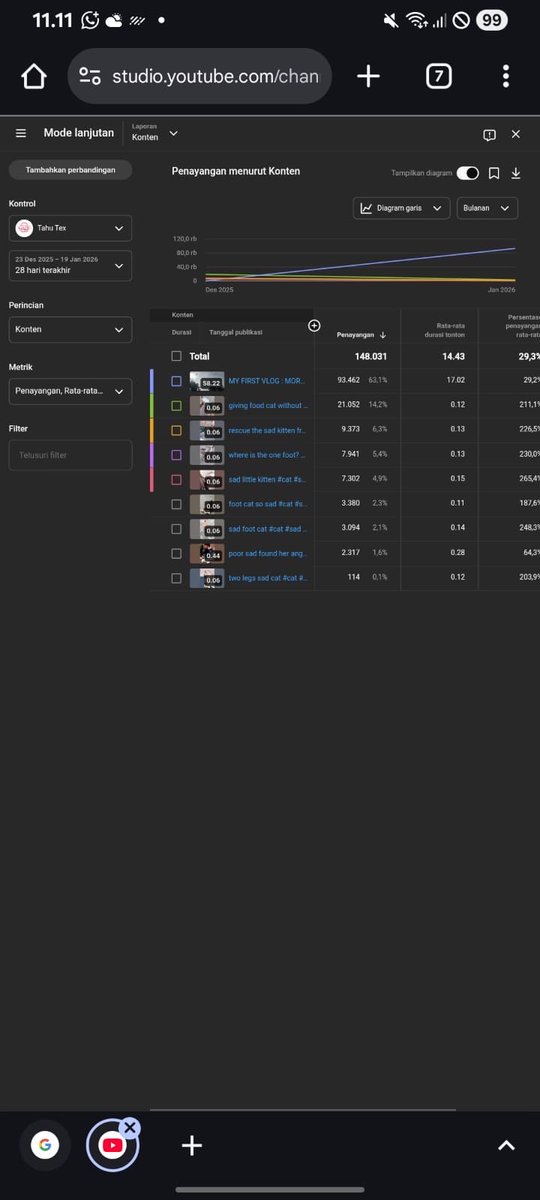Open a new browser tab with the plus
The height and width of the screenshot is (1200, 540).
pos(368,76)
